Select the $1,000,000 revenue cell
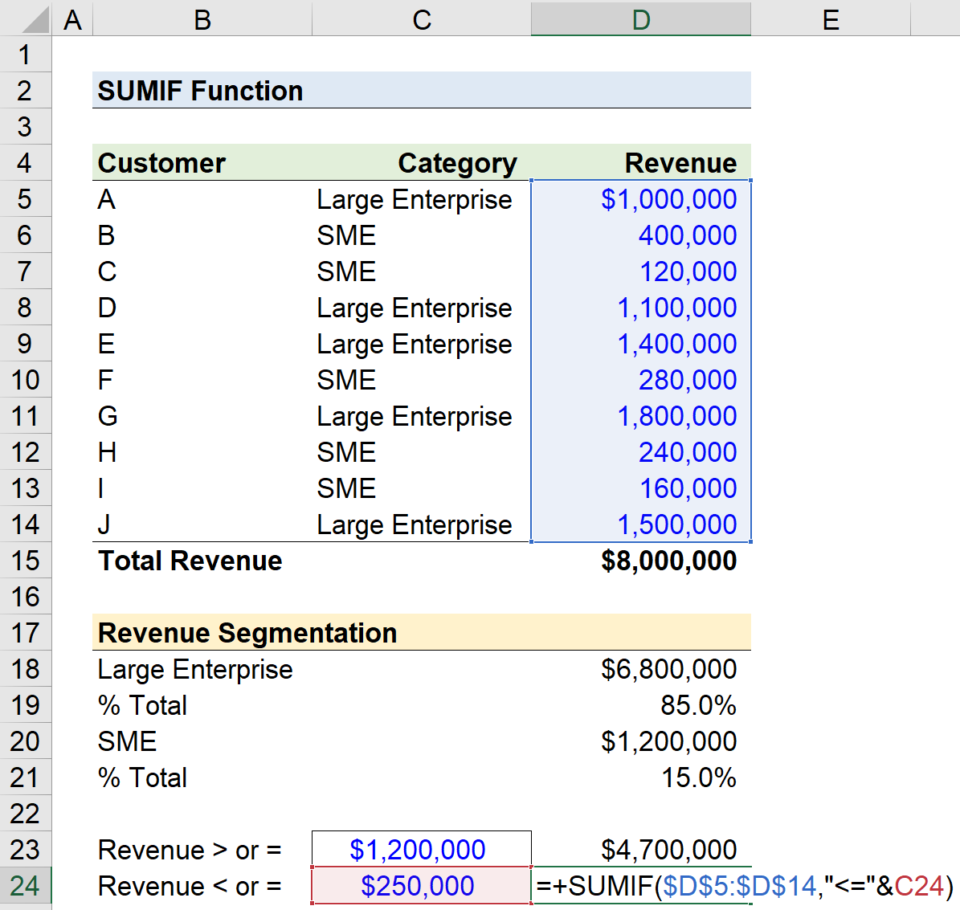Viewport: 960px width, 910px height. click(x=668, y=199)
